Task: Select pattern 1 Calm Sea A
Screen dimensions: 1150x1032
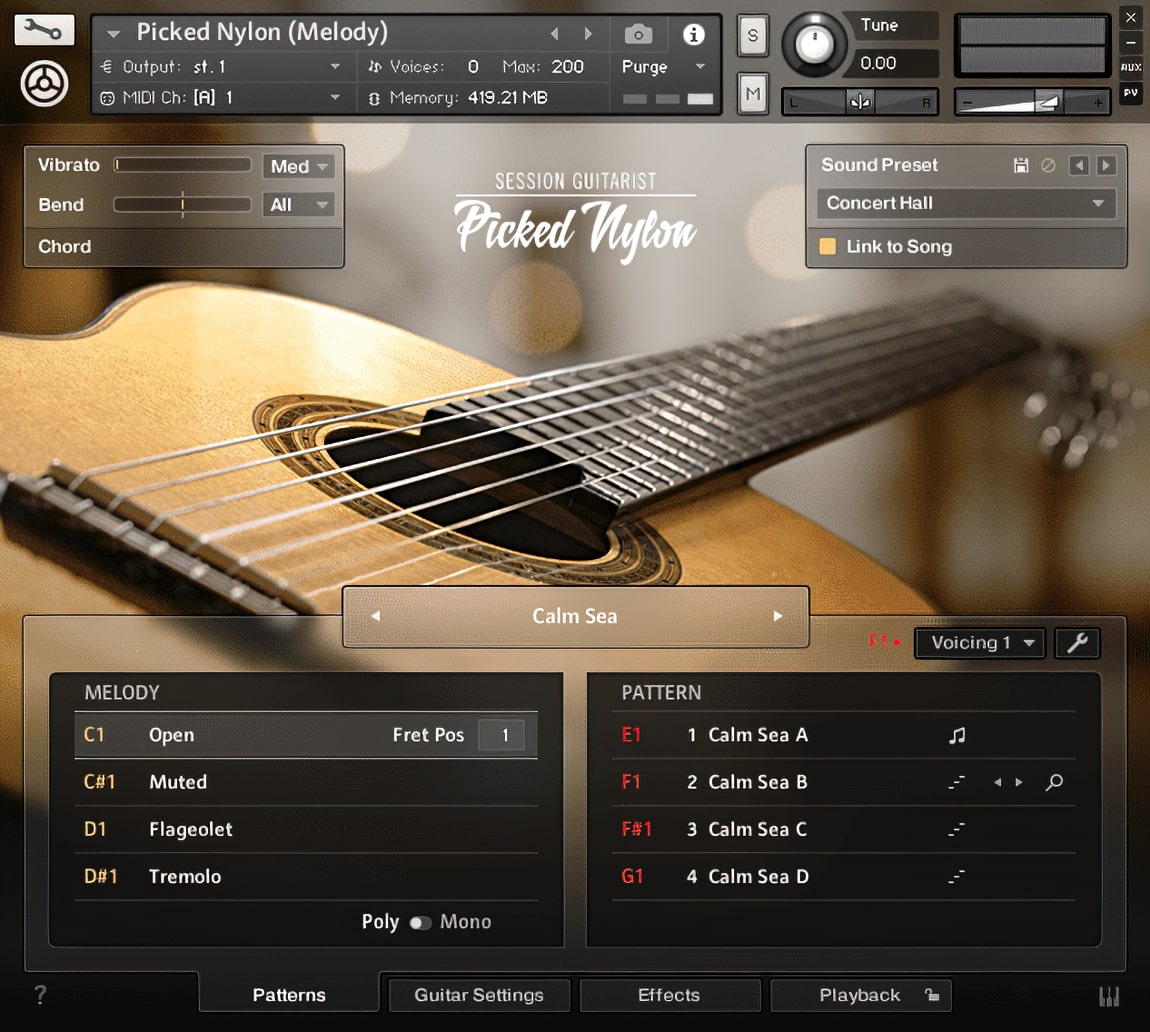Action: pyautogui.click(x=843, y=735)
